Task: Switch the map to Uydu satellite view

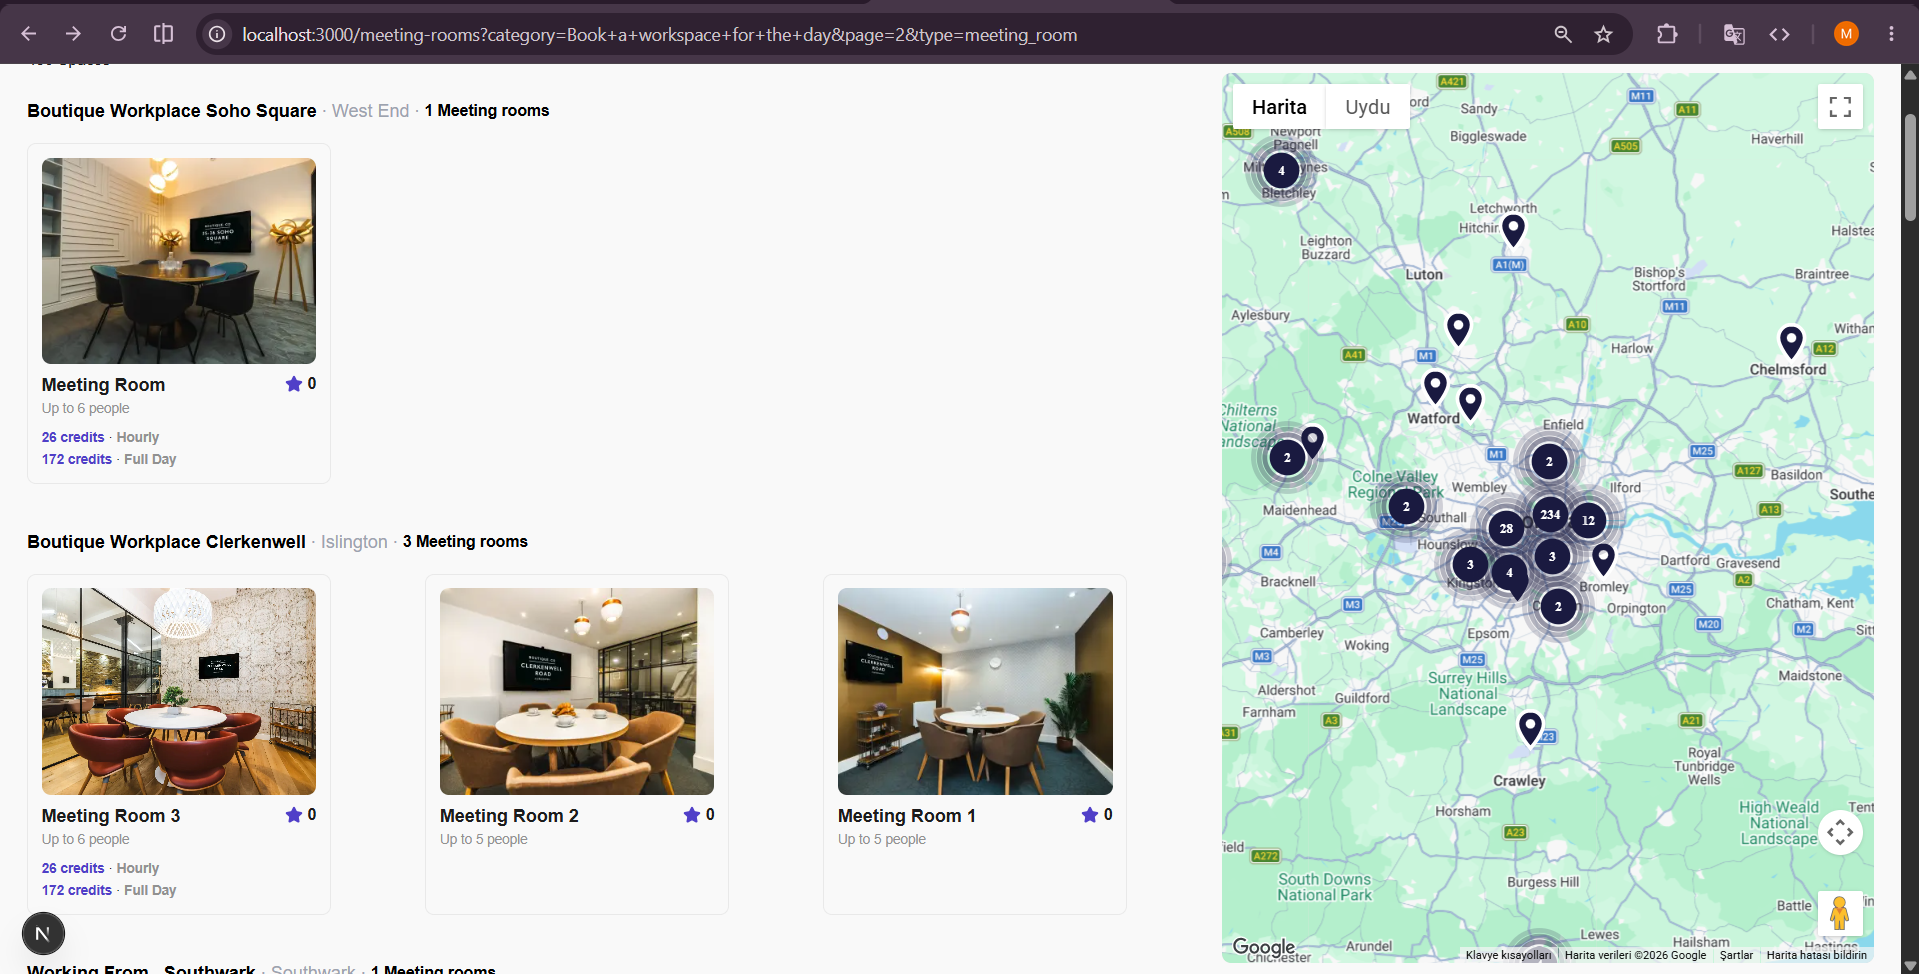Action: click(x=1367, y=107)
